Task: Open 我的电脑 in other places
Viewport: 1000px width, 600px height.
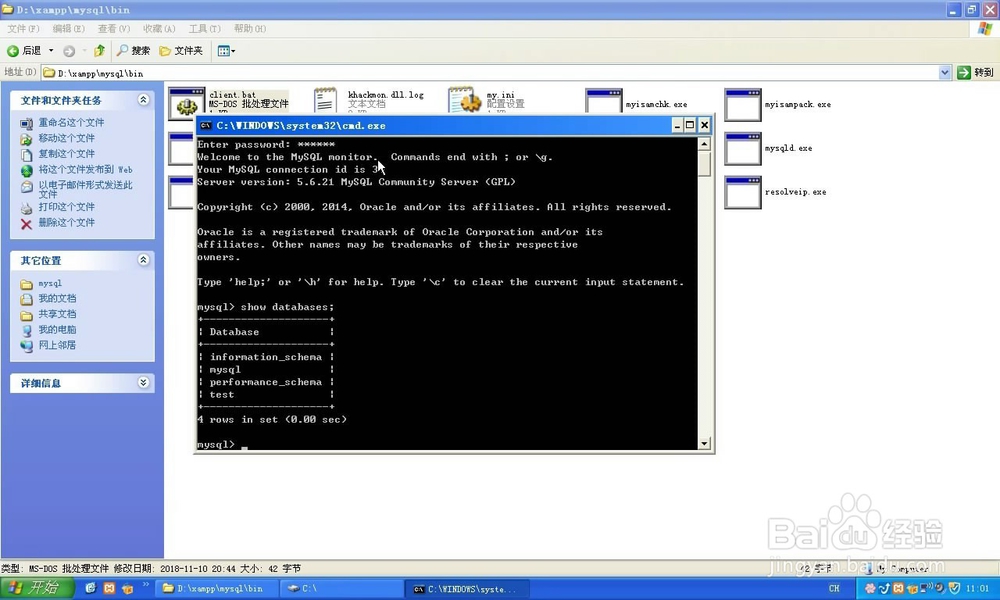Action: [x=57, y=330]
